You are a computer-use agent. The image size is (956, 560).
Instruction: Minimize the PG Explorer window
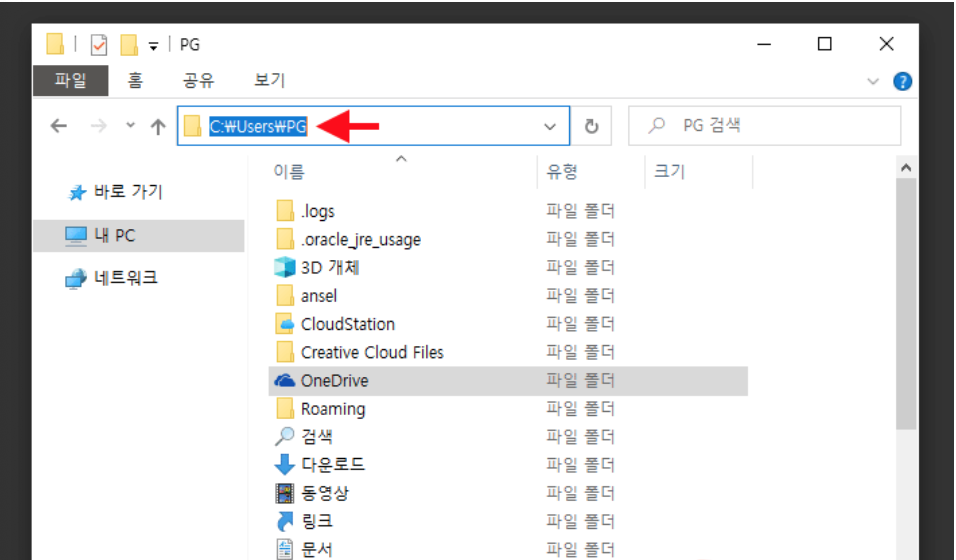click(x=764, y=44)
